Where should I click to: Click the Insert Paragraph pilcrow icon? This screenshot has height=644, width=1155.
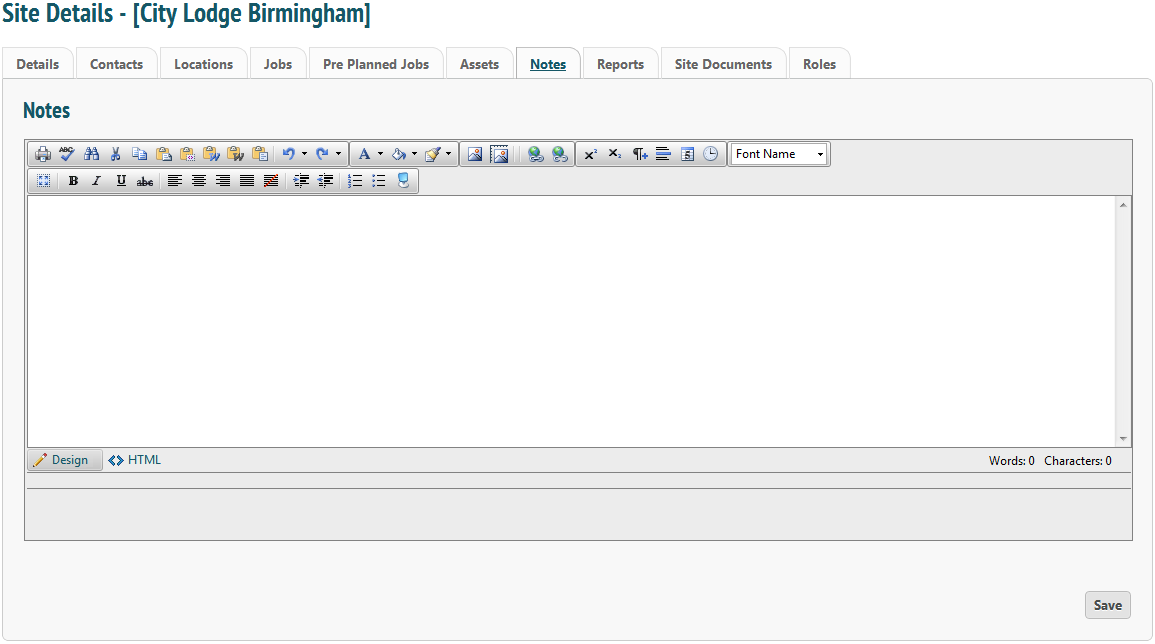click(639, 154)
